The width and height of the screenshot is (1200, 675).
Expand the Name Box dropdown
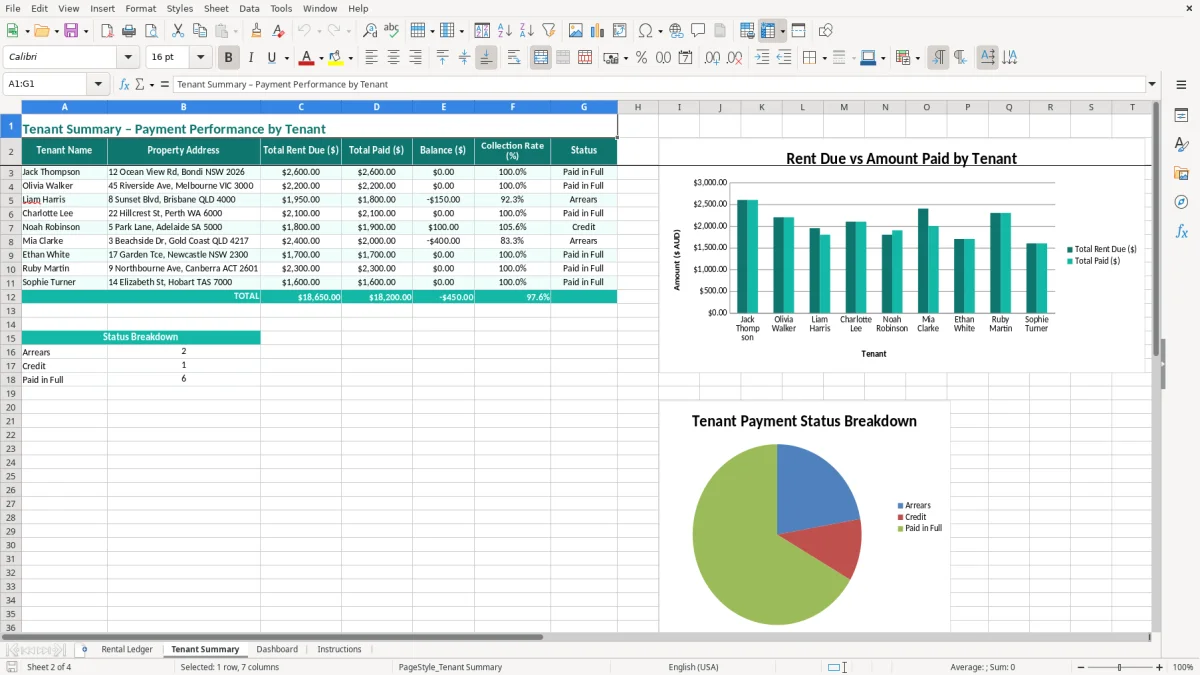[x=99, y=84]
